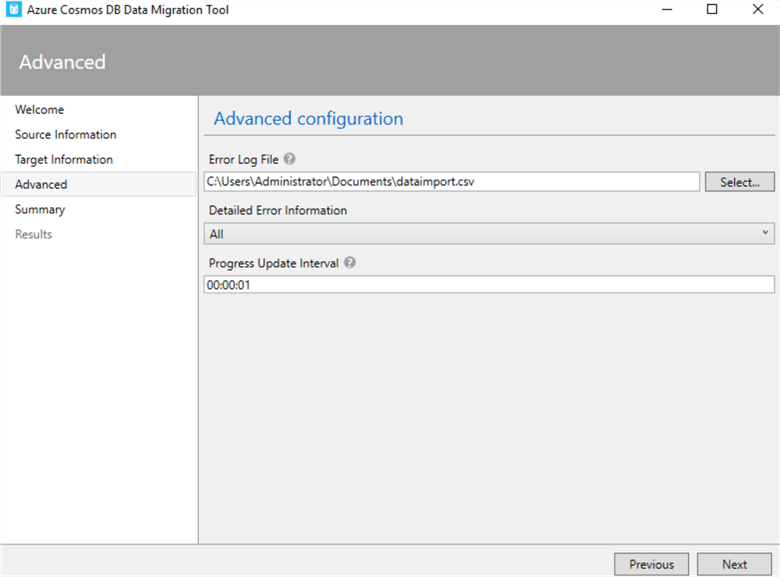Screen dimensions: 780x577
Task: Click the Advanced configuration heading
Action: [309, 119]
